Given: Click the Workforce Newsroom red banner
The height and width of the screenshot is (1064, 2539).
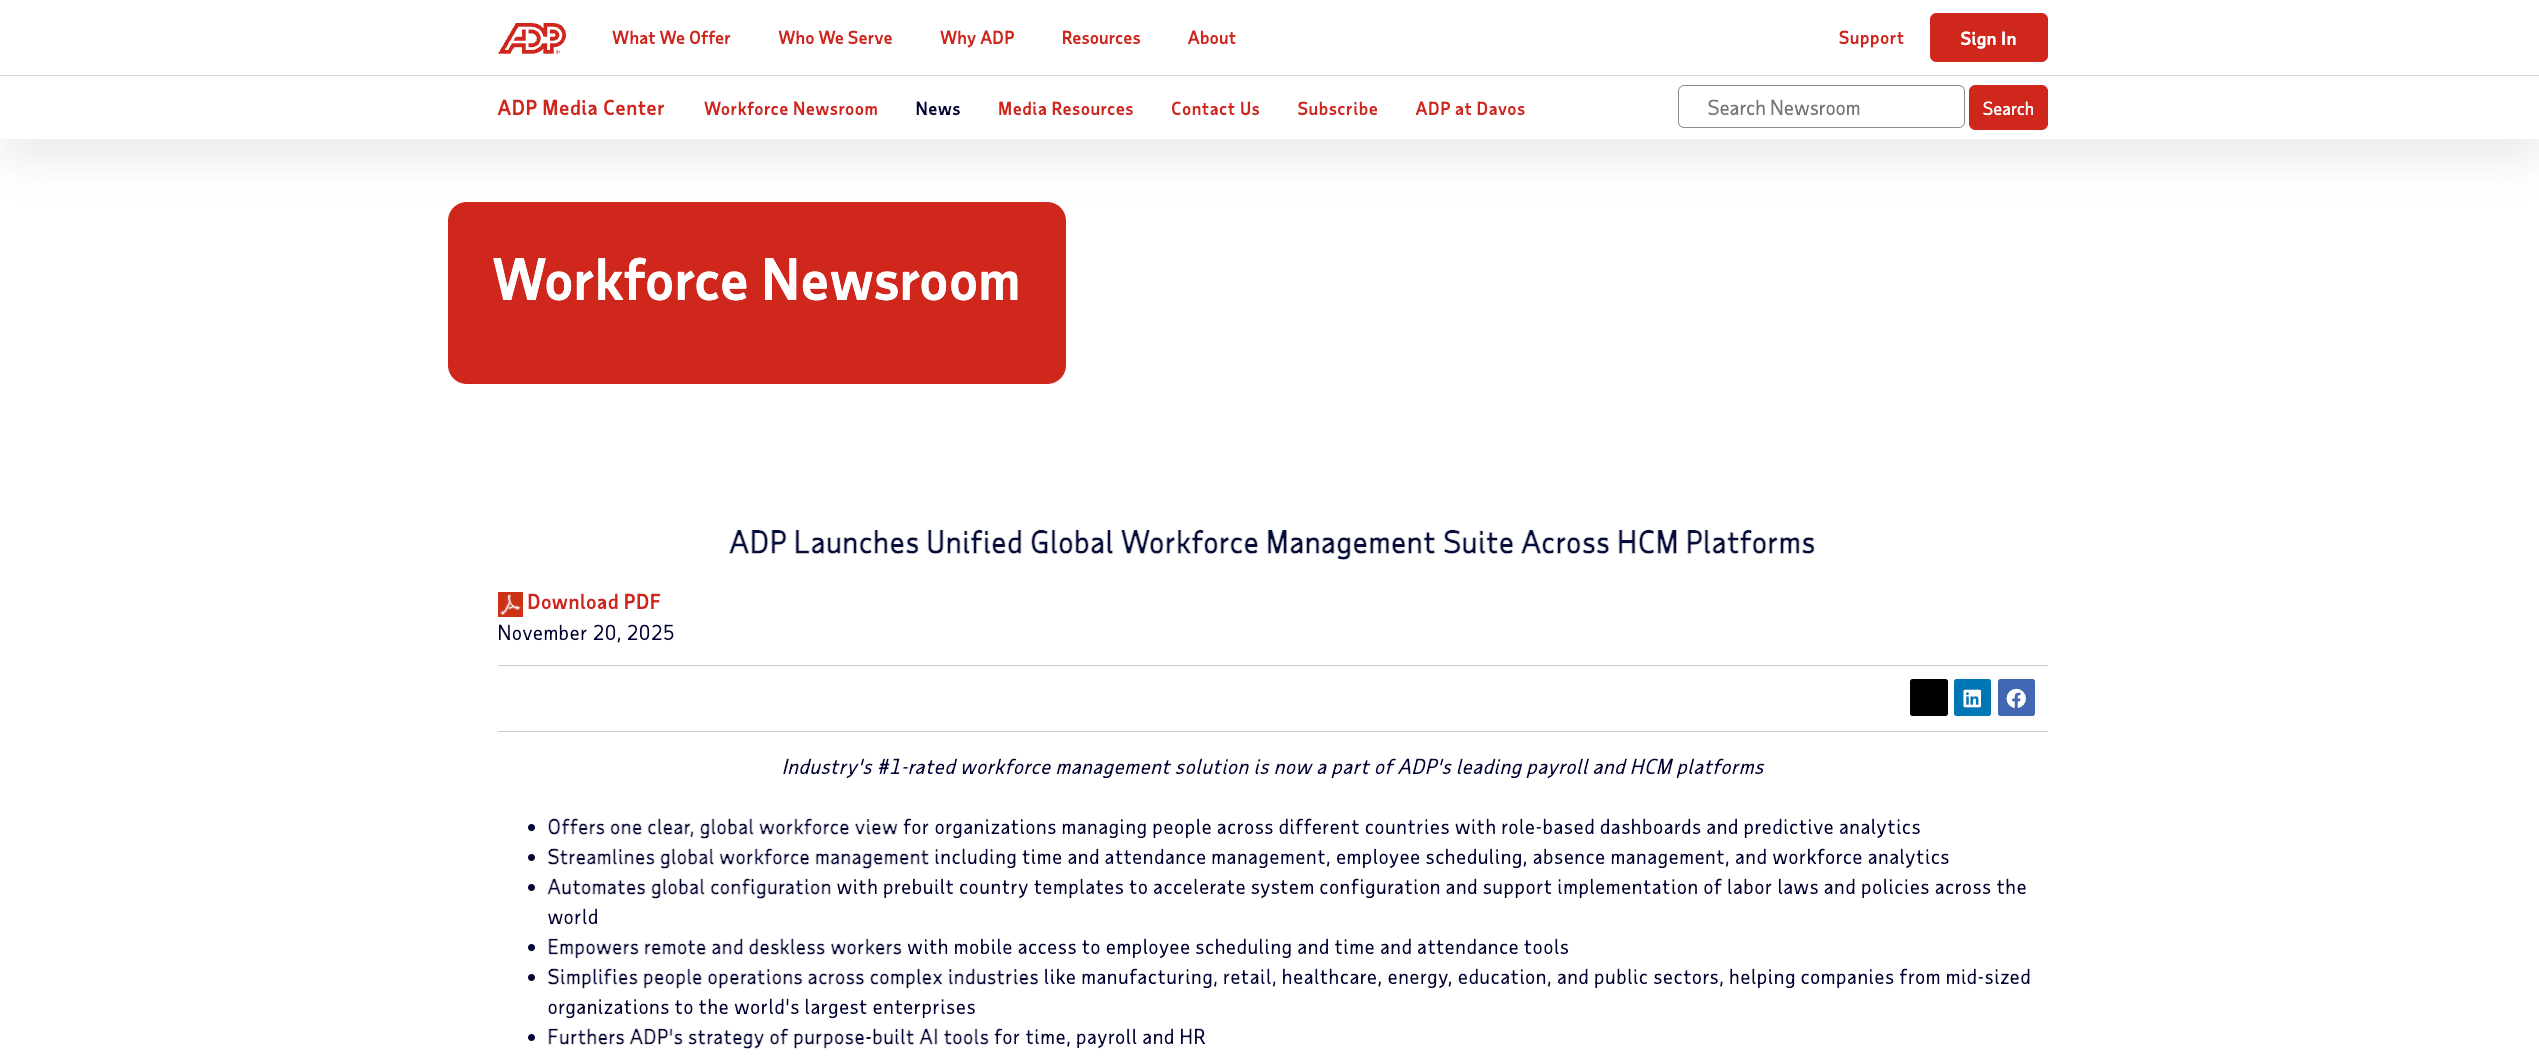Looking at the screenshot, I should pos(757,293).
